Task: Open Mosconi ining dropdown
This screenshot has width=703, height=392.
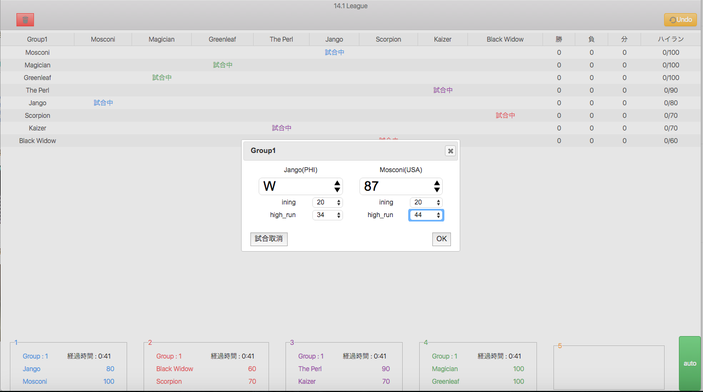Action: 426,202
